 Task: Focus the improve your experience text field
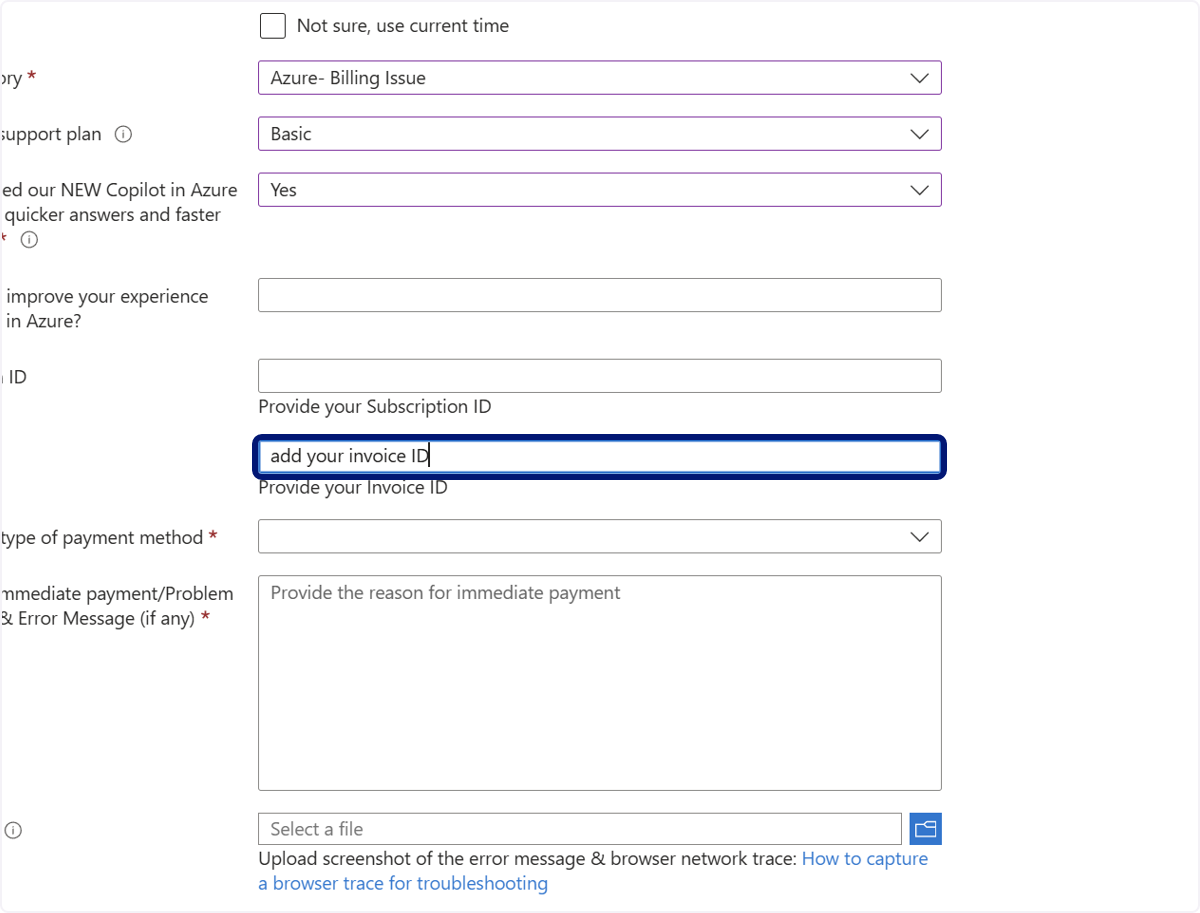600,295
